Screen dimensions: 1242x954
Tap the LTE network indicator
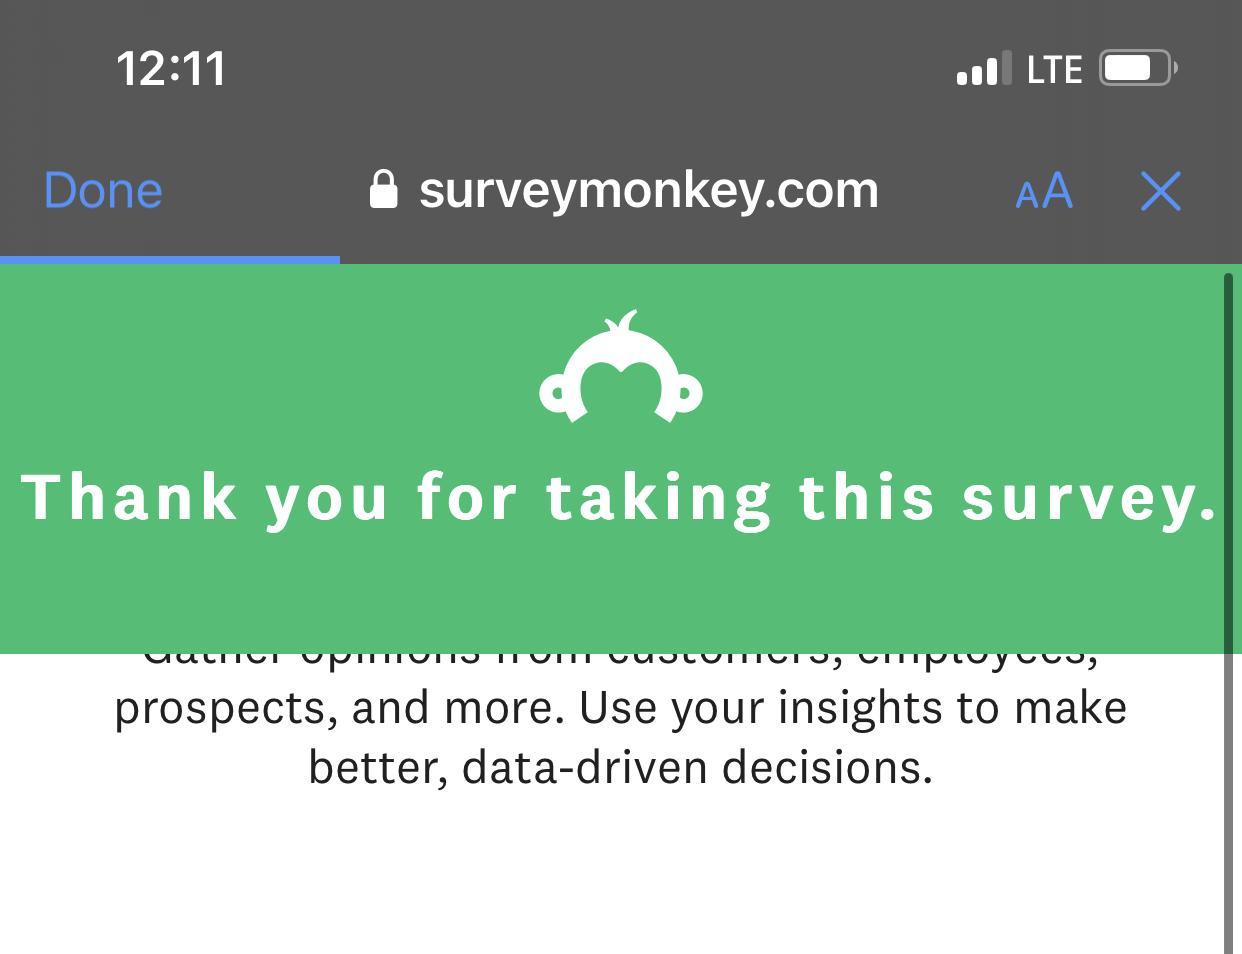1054,70
